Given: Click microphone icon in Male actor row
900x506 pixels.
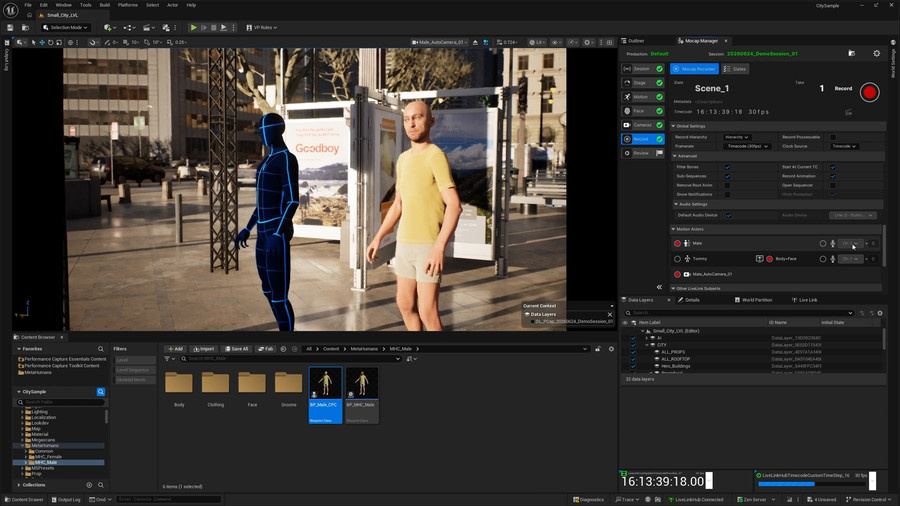Looking at the screenshot, I should tap(833, 243).
